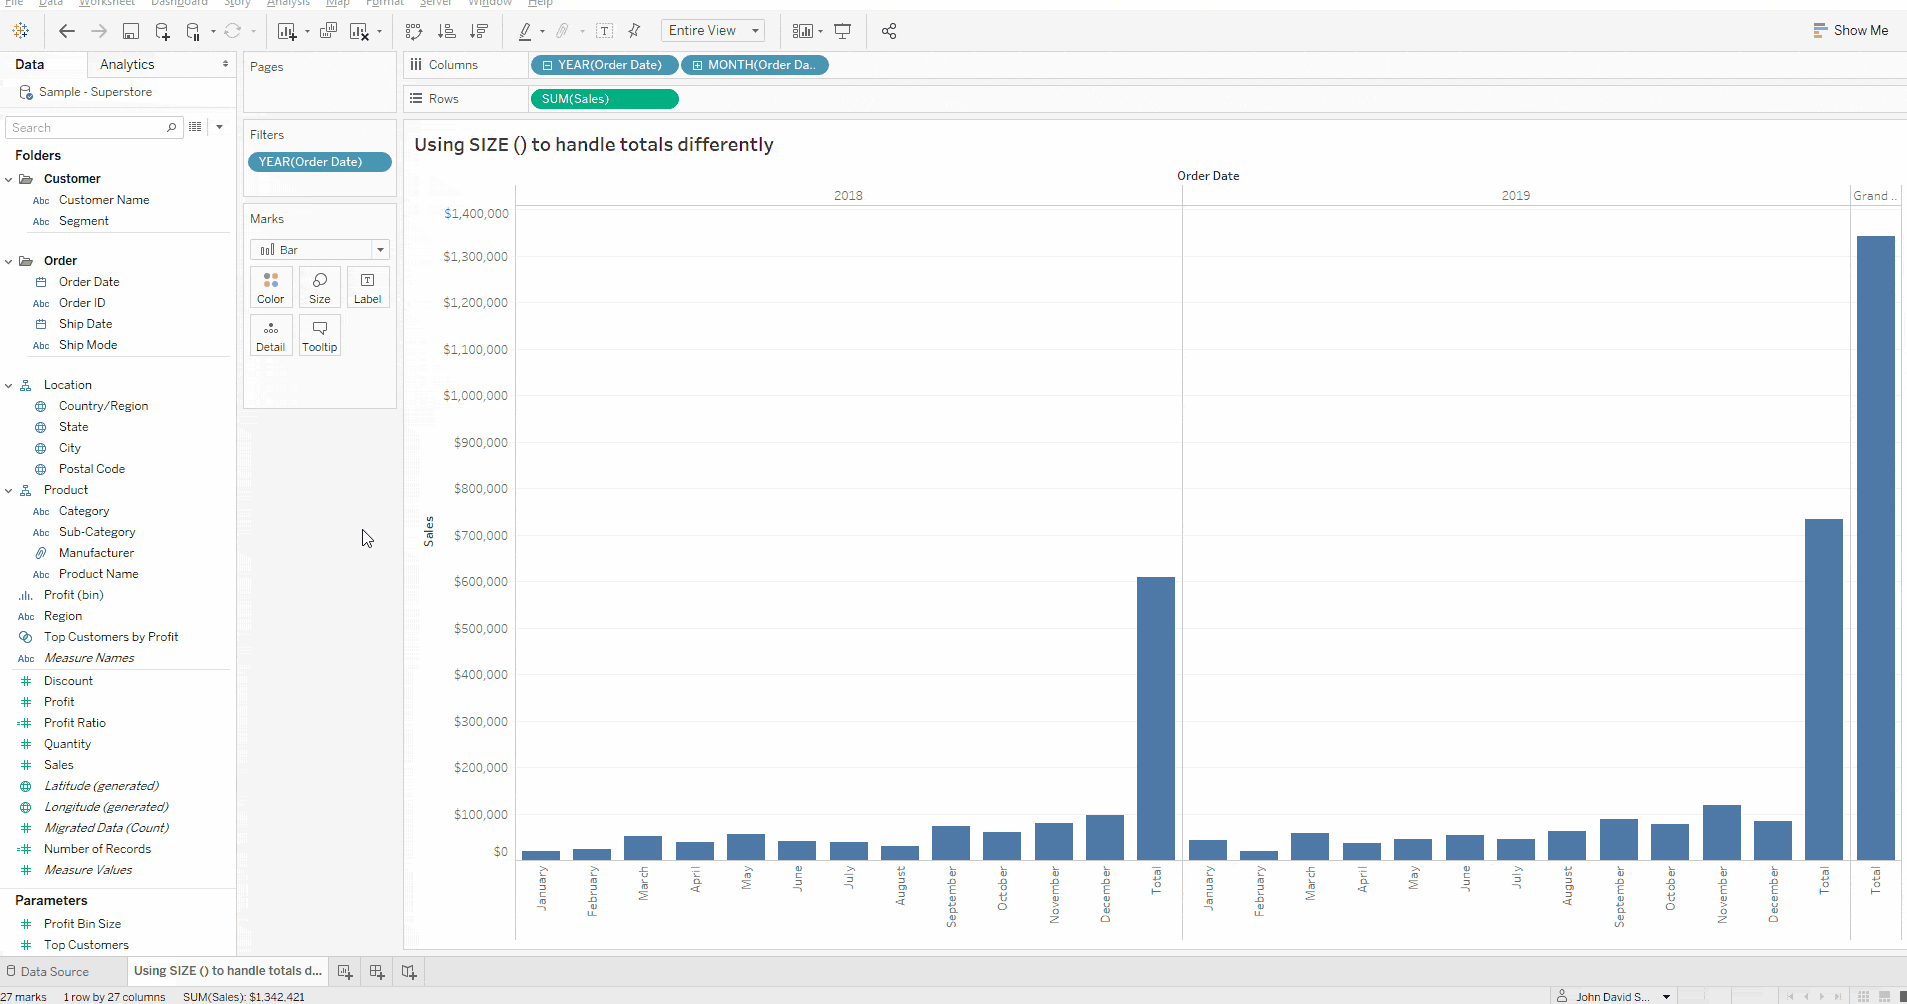Screen dimensions: 1907x1004
Task: Open Color in the Marks card
Action: [x=271, y=287]
